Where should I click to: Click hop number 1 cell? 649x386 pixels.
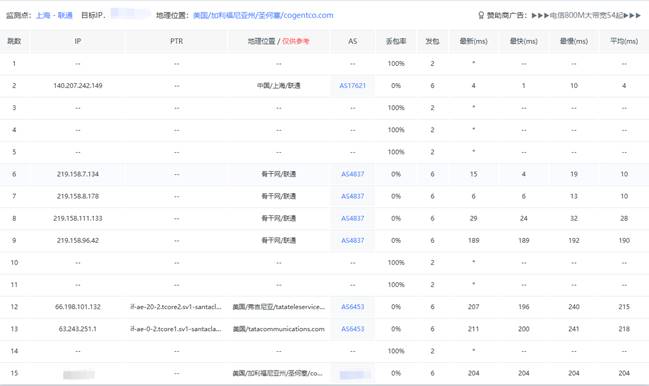(14, 64)
